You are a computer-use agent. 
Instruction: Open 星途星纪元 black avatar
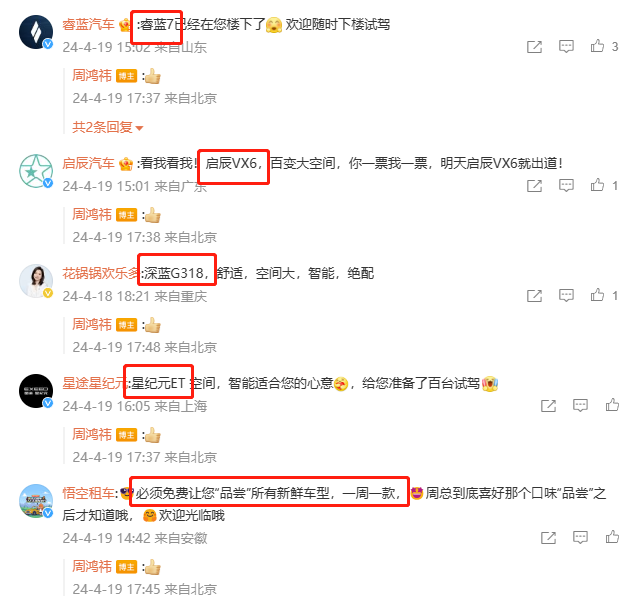coord(36,391)
